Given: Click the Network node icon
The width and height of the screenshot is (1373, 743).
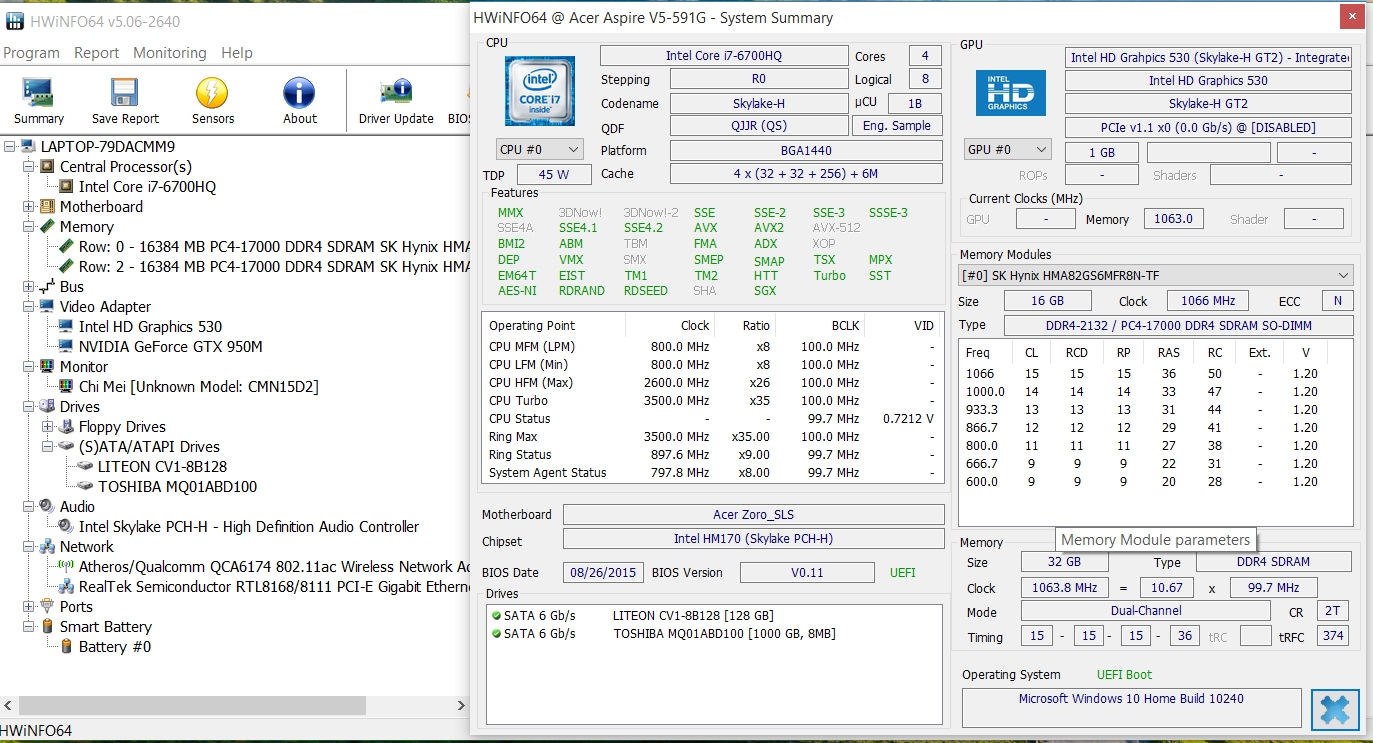Looking at the screenshot, I should tap(47, 547).
